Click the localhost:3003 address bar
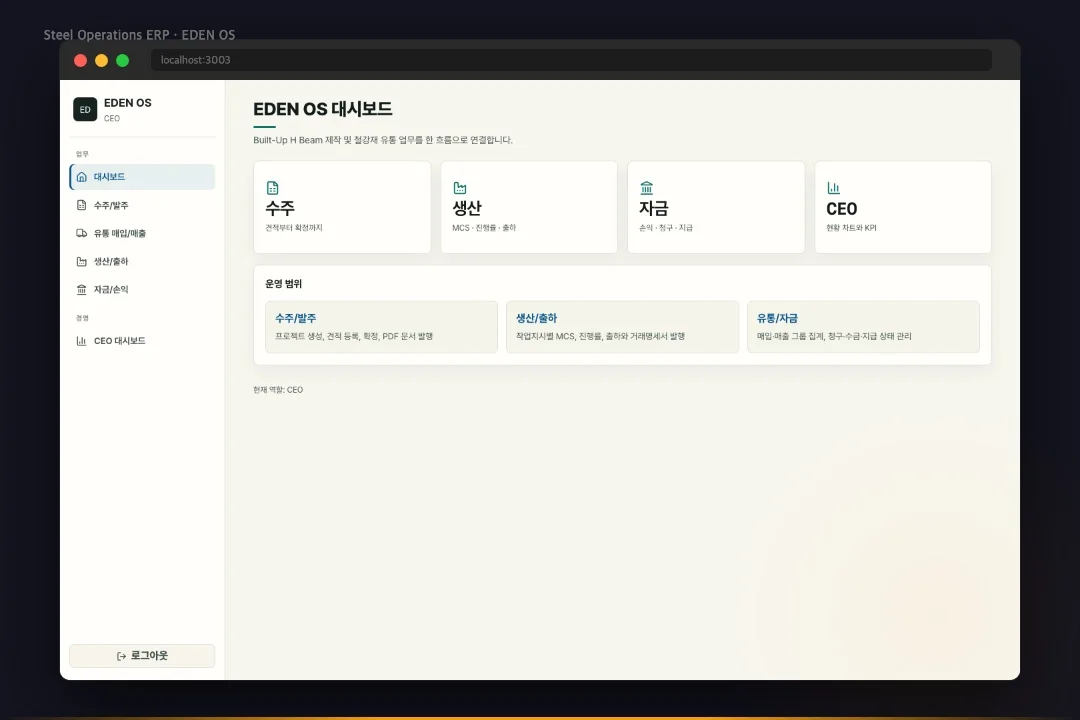1080x720 pixels. (572, 60)
